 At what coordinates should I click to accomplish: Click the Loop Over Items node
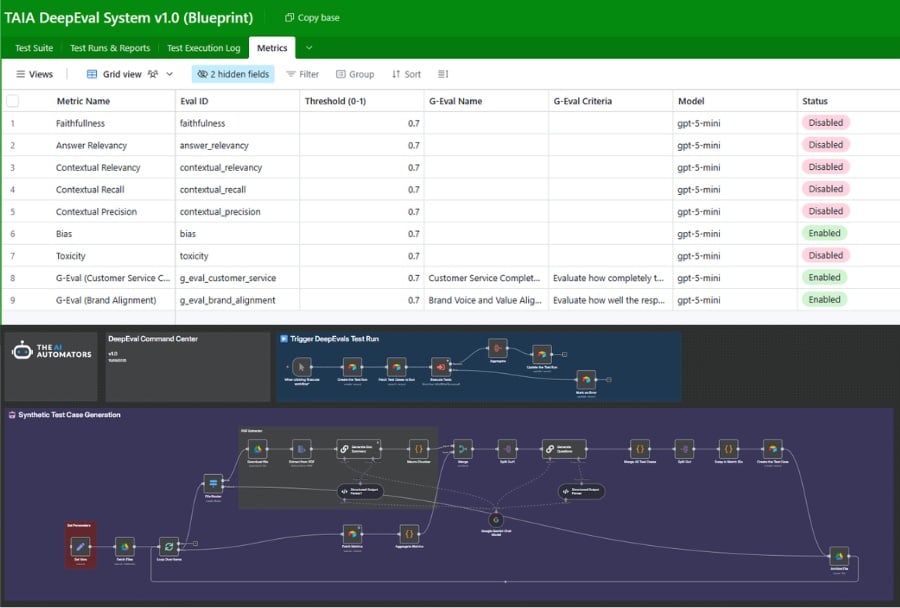point(169,546)
